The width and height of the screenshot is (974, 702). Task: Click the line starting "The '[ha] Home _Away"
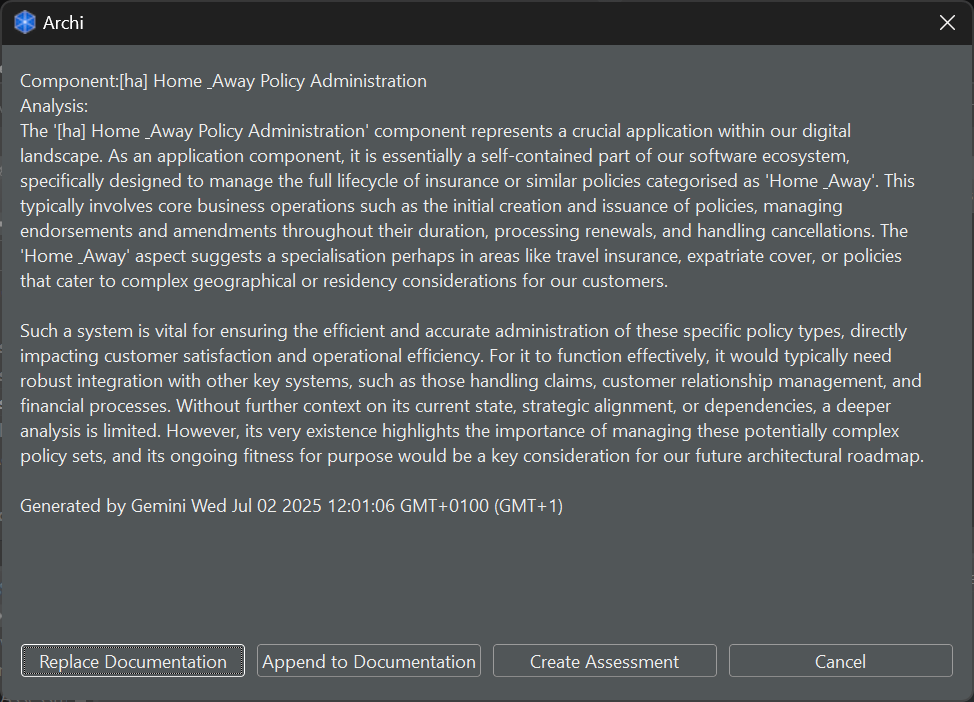(x=435, y=131)
